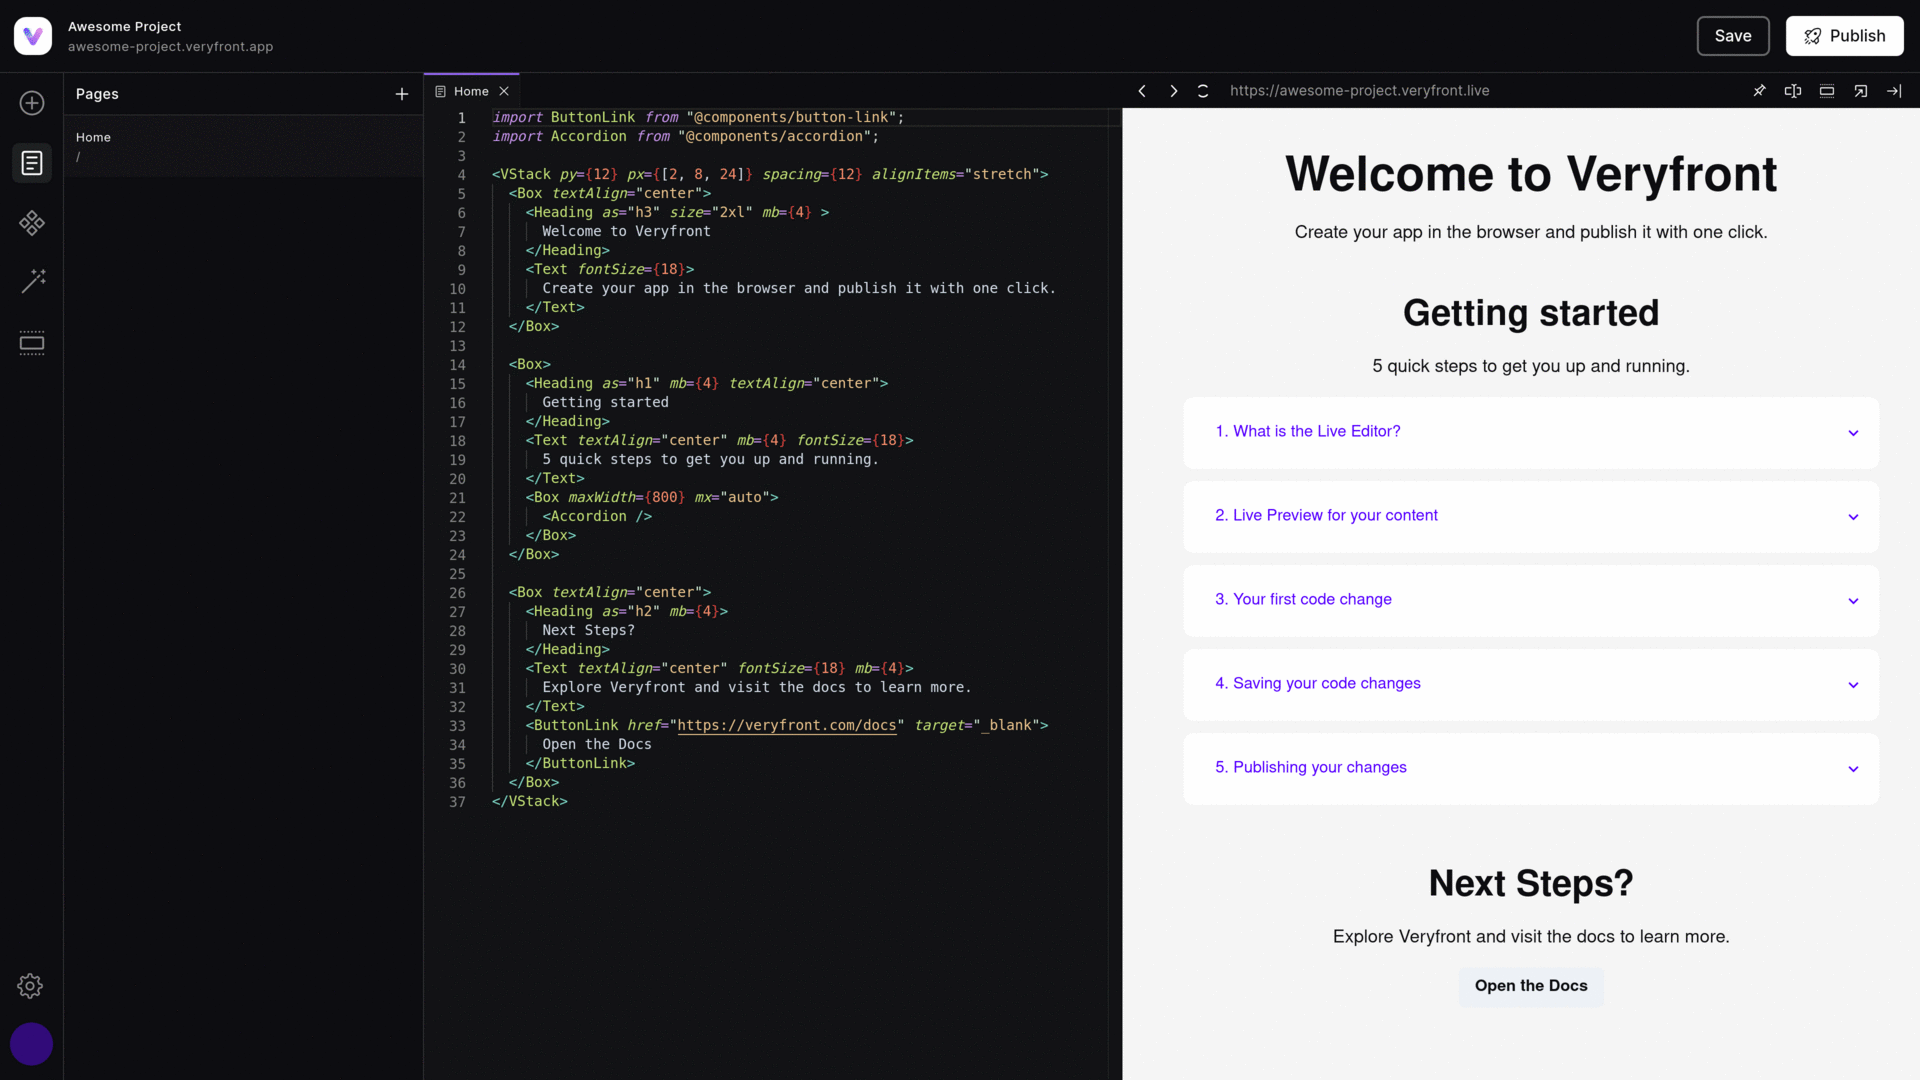The width and height of the screenshot is (1920, 1080).
Task: Click the Publish button label
Action: click(x=1857, y=36)
